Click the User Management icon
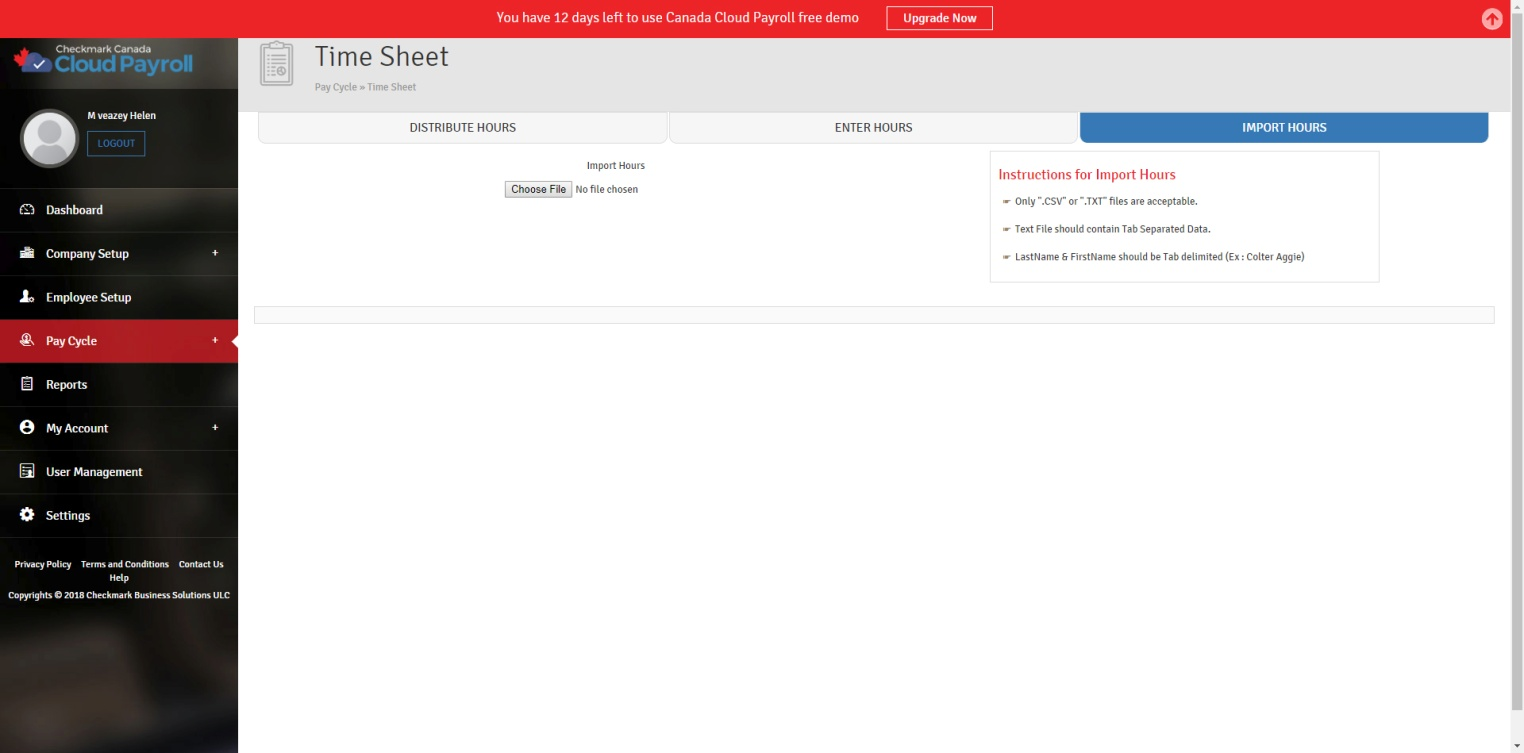Screen dimensions: 1524x753 pyautogui.click(x=27, y=471)
